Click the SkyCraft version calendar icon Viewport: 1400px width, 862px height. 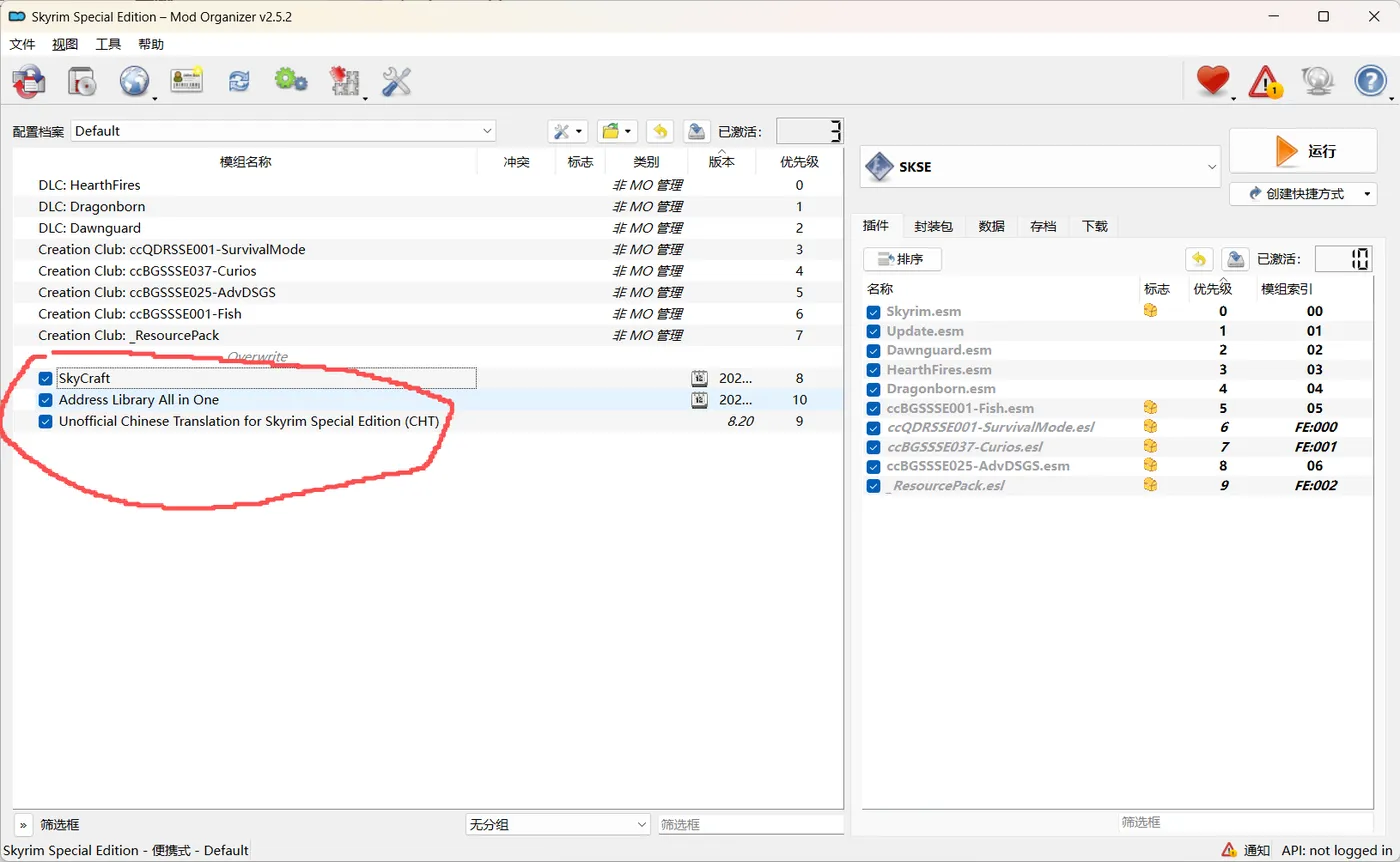pyautogui.click(x=699, y=378)
